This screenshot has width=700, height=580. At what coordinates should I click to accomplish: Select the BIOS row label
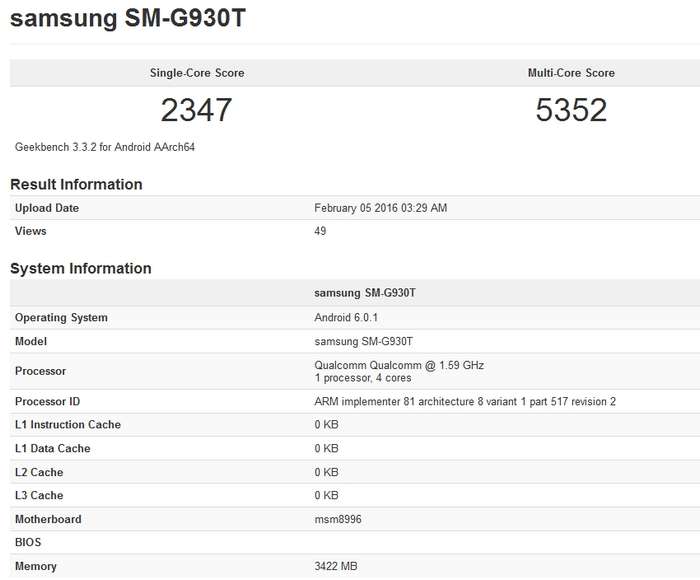[x=28, y=542]
